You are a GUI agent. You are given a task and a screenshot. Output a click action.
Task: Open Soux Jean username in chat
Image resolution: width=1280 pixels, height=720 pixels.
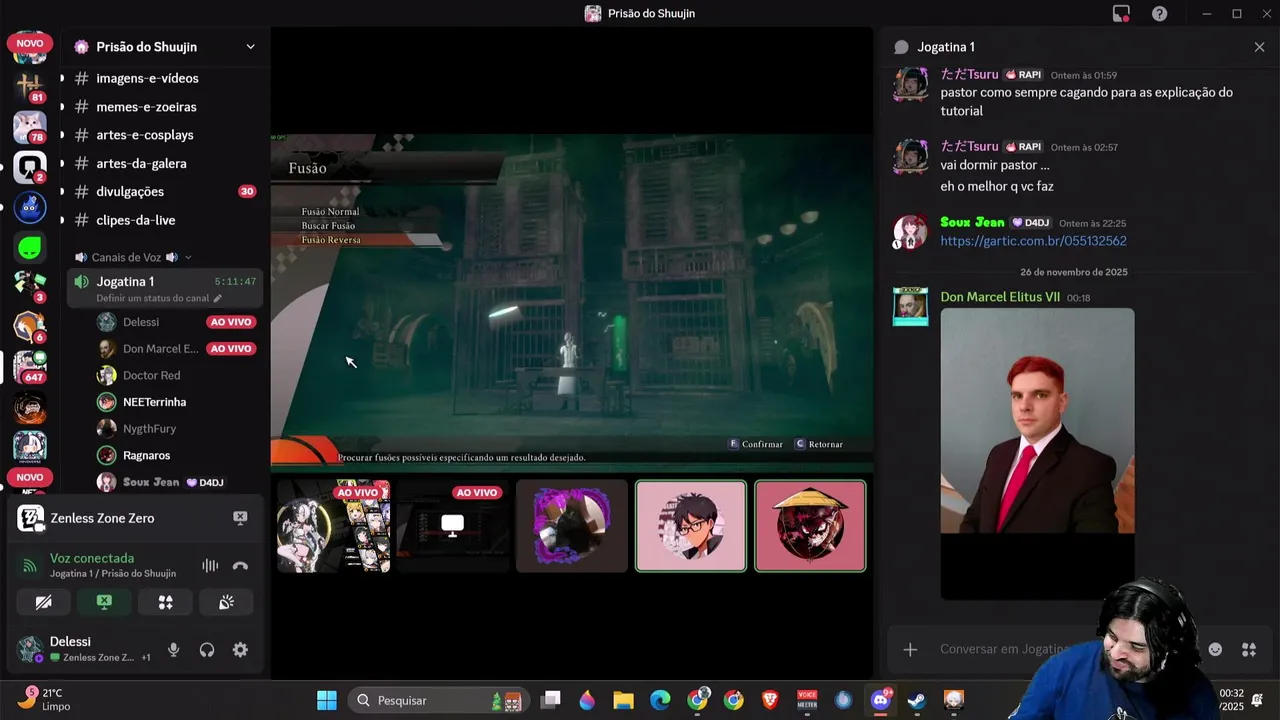[972, 222]
